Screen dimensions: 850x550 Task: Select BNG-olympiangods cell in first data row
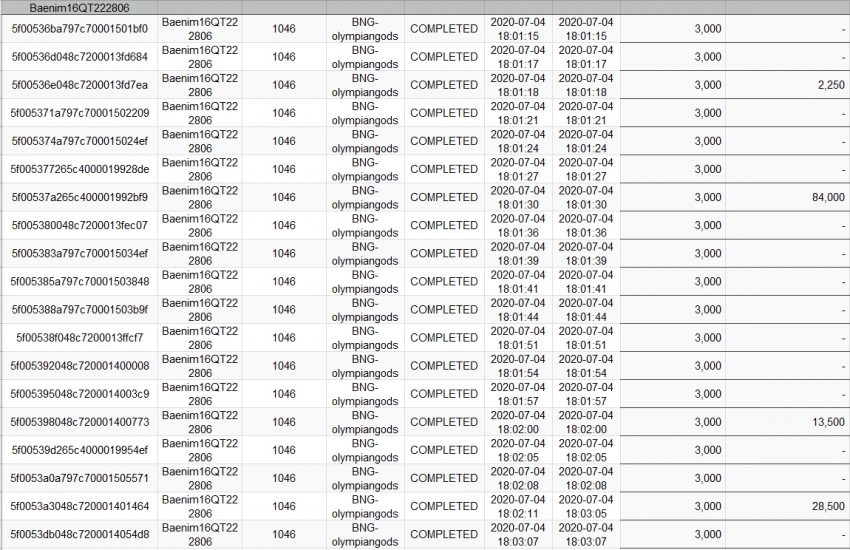coord(365,29)
